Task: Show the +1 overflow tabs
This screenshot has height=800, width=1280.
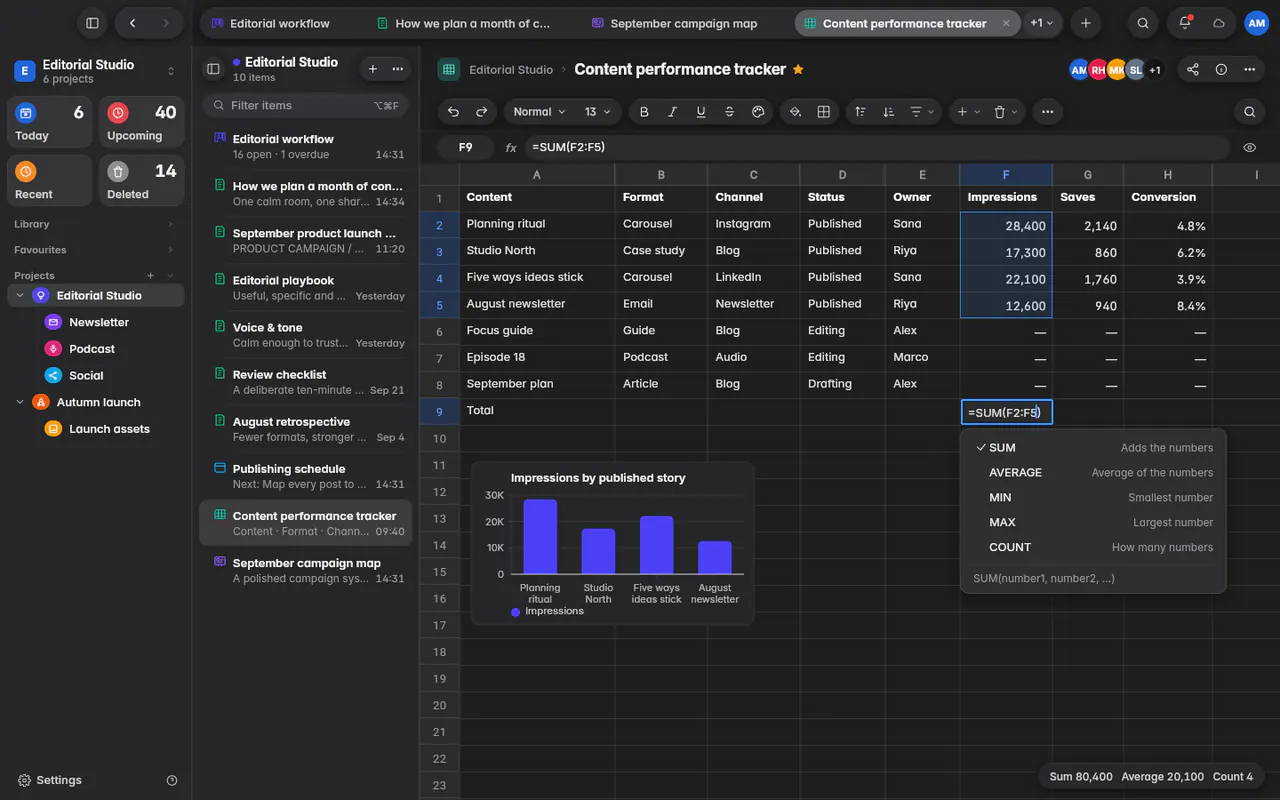Action: tap(1042, 23)
